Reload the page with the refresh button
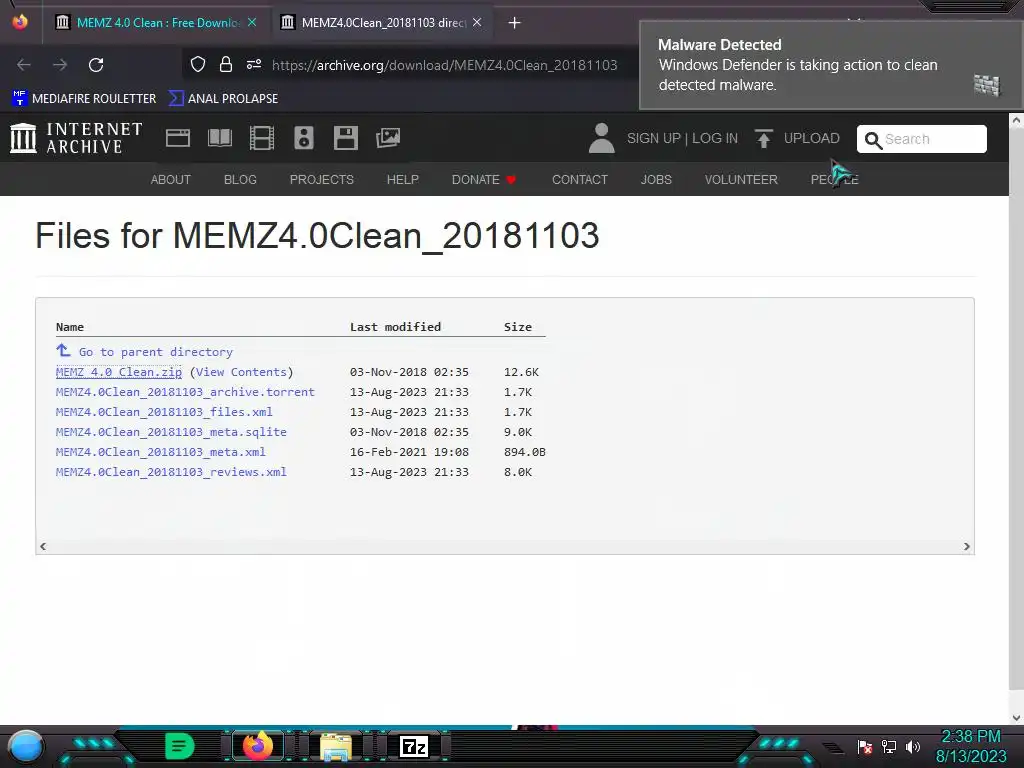Screen dimensions: 1024x768 pos(96,65)
